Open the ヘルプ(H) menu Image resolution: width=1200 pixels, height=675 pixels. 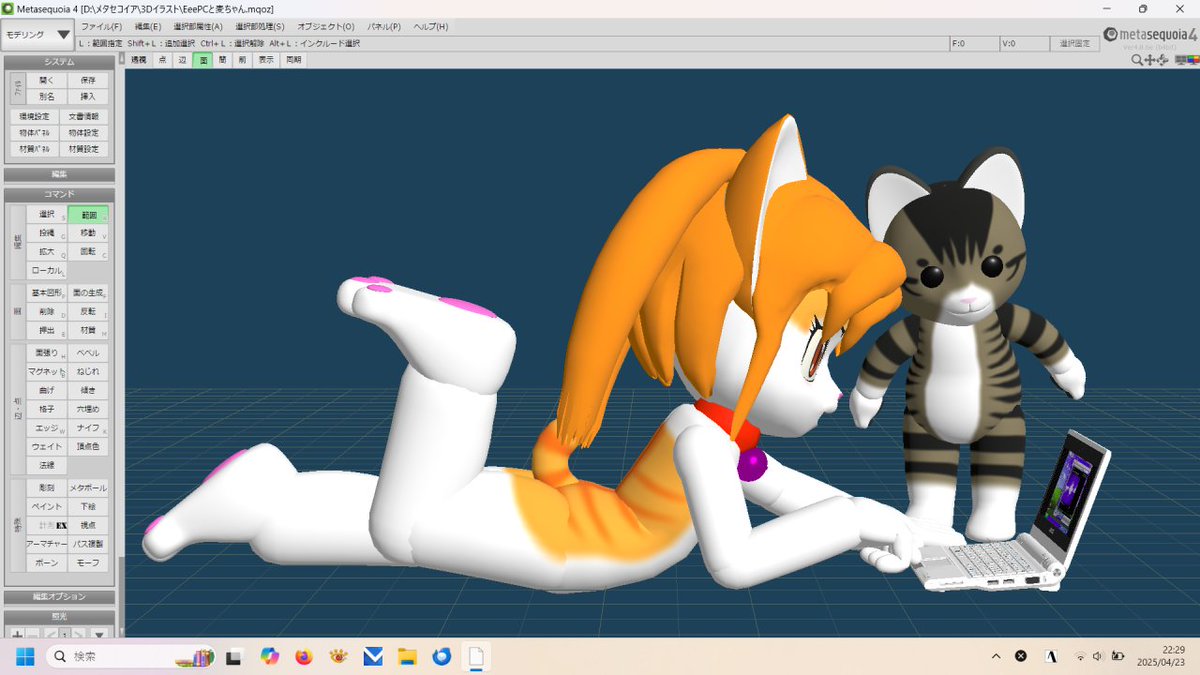pyautogui.click(x=431, y=26)
